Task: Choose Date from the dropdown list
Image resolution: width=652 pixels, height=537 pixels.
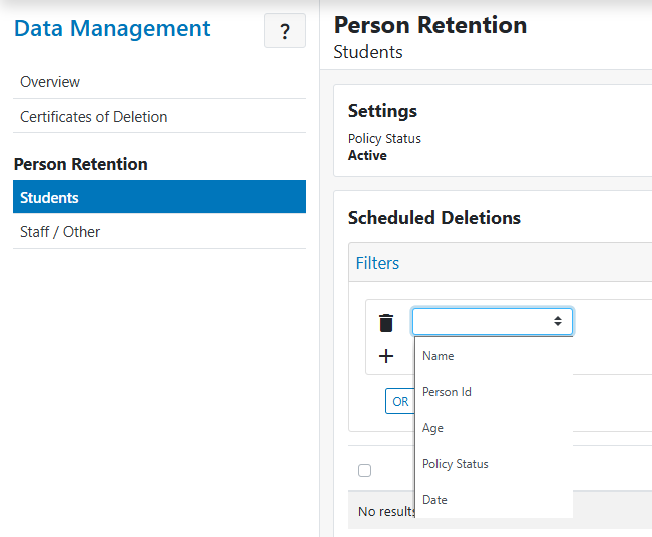Action: (x=435, y=500)
